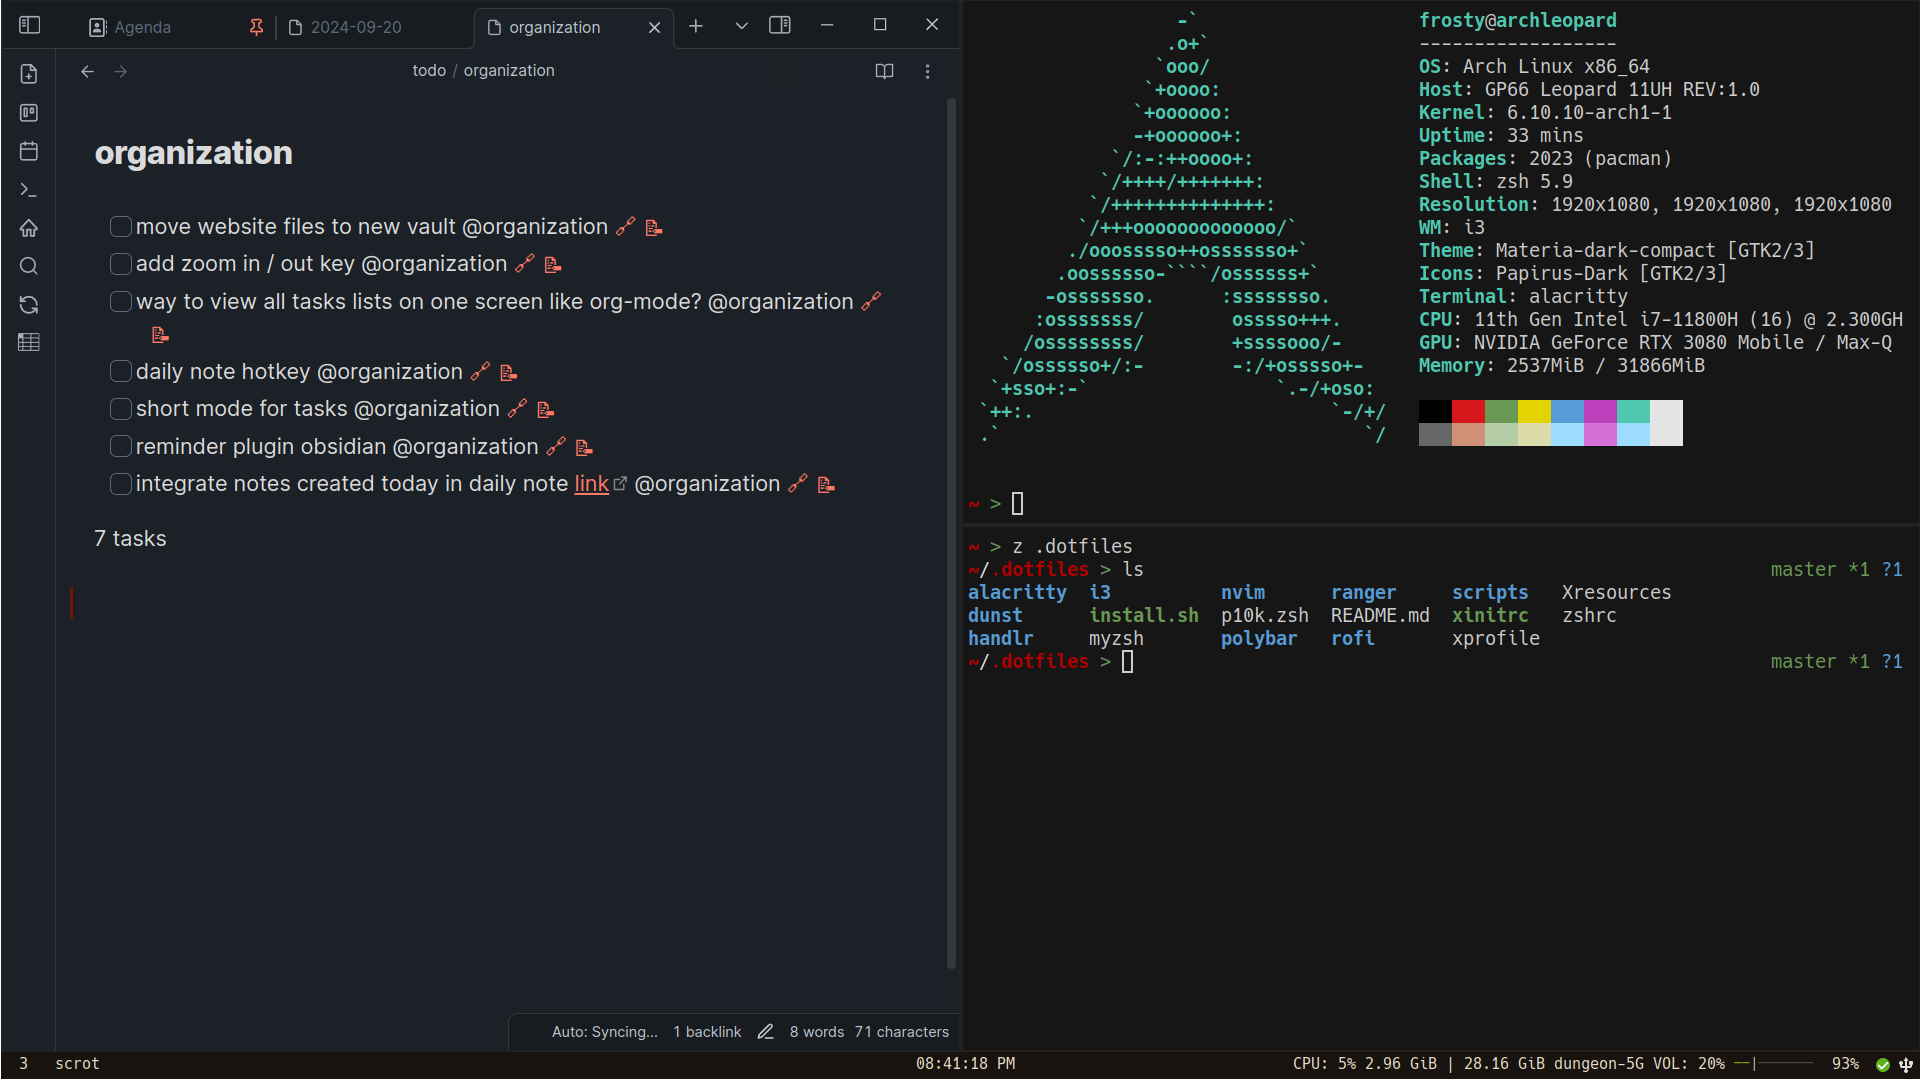Click the red color swatch in terminal
1920x1080 pixels.
[1468, 411]
